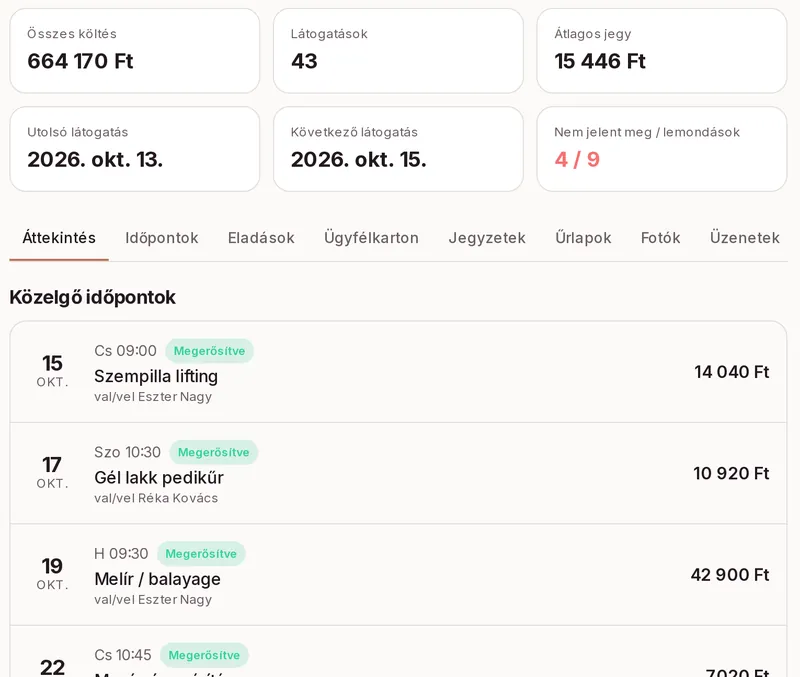
Task: Click the Látogatások count 43
Action: click(x=304, y=61)
